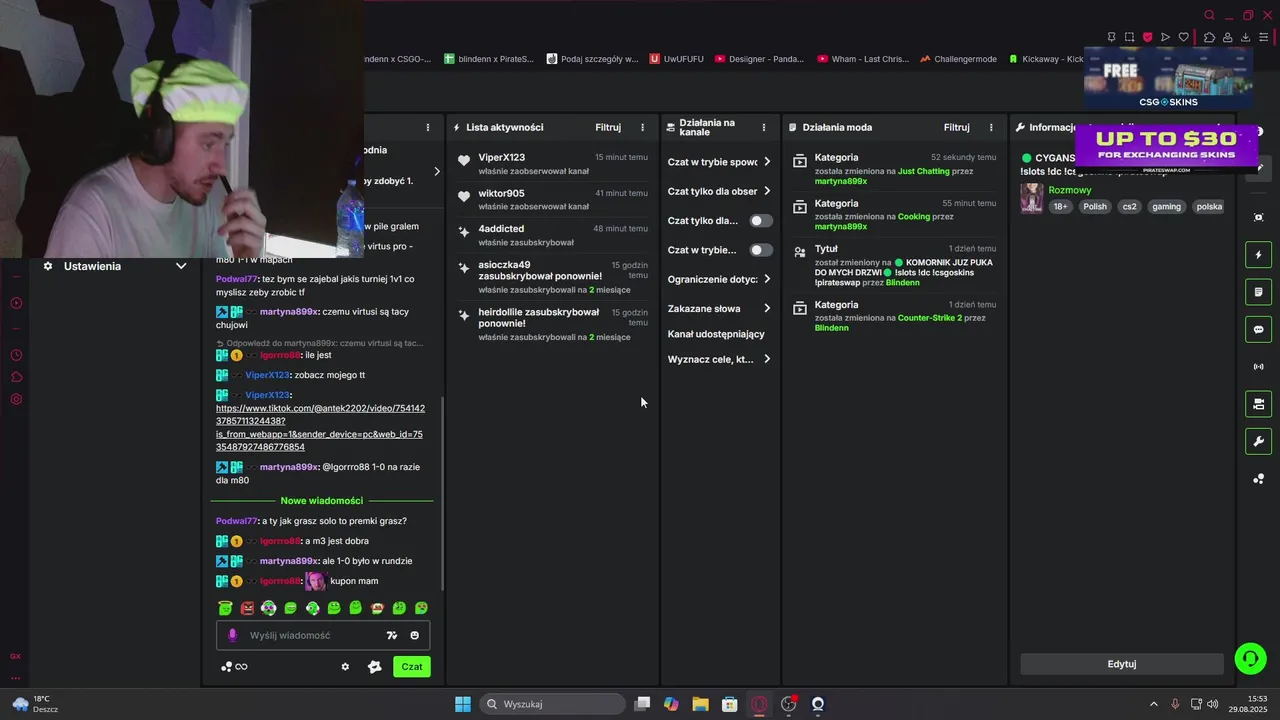Click the Edytuj button

(1122, 664)
